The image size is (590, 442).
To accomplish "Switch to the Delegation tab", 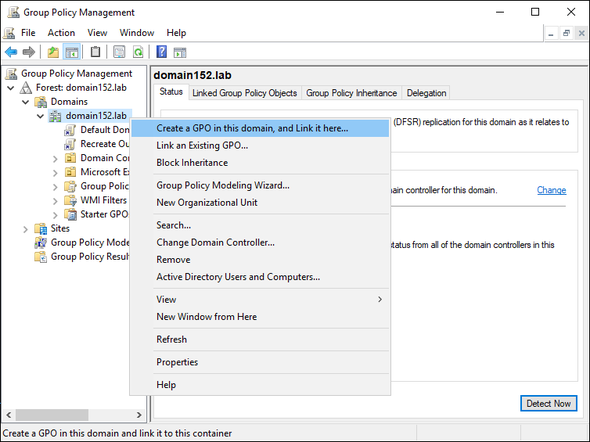I will [x=426, y=93].
